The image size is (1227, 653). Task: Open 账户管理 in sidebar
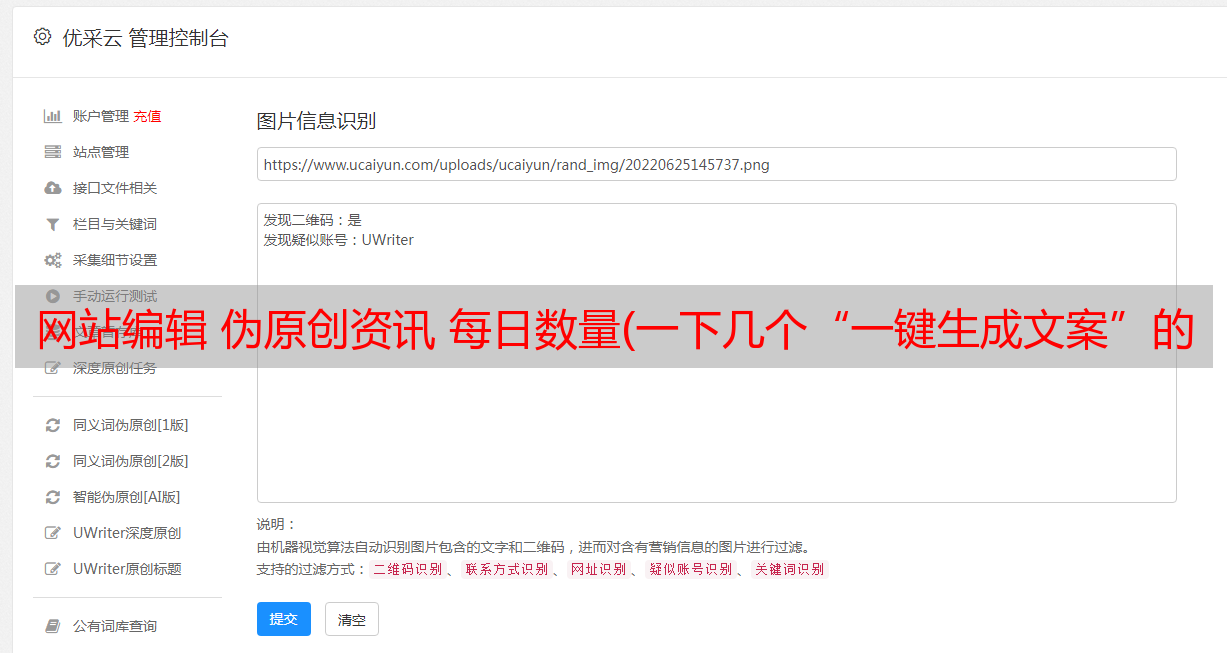point(101,116)
